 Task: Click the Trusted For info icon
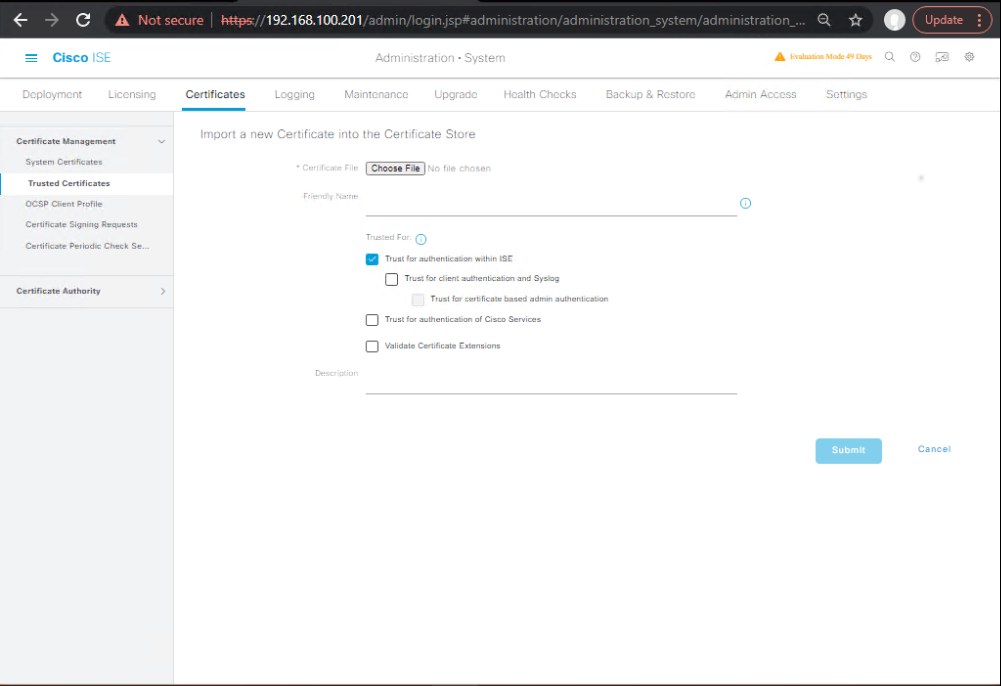pos(421,239)
